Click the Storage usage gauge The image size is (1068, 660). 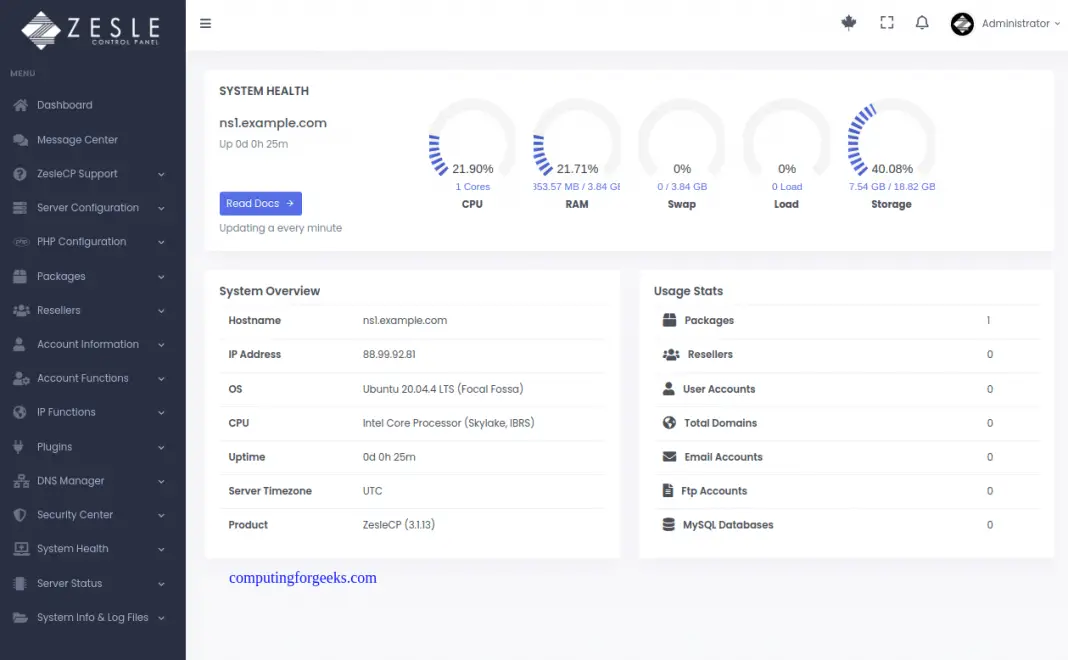click(x=890, y=140)
